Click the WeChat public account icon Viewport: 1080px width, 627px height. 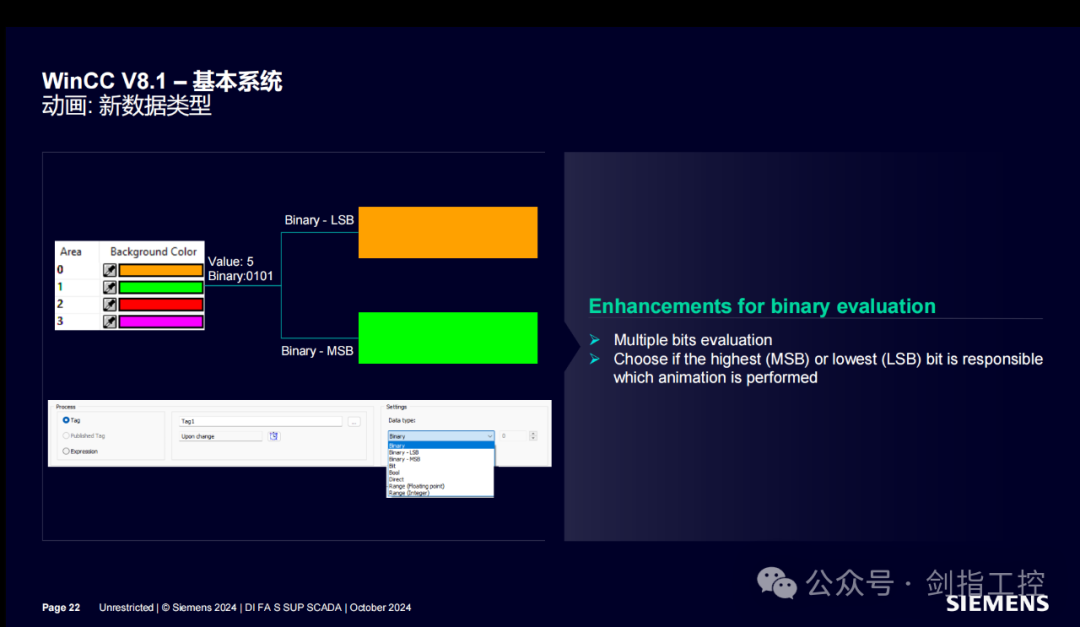776,582
